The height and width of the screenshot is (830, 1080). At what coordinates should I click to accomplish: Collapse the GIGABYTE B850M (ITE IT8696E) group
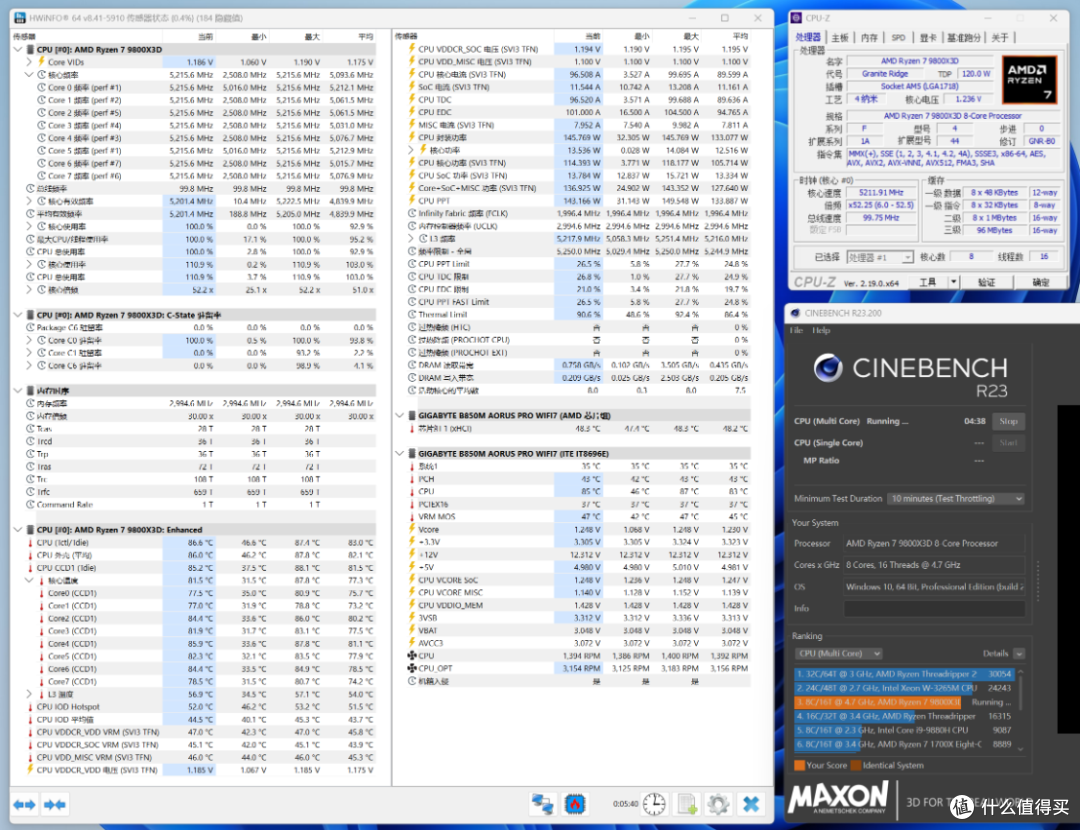pyautogui.click(x=399, y=453)
